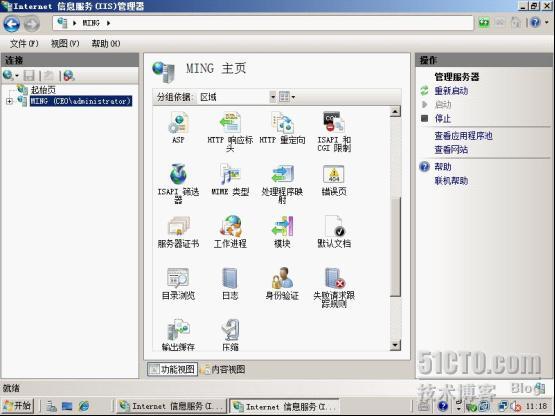Click 联机帮助 link
The height and width of the screenshot is (416, 555).
(451, 181)
